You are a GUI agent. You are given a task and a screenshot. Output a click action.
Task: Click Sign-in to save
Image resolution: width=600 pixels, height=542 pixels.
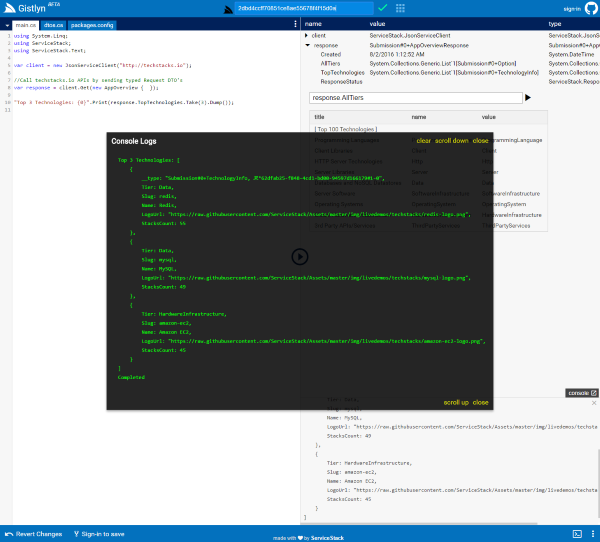click(99, 534)
